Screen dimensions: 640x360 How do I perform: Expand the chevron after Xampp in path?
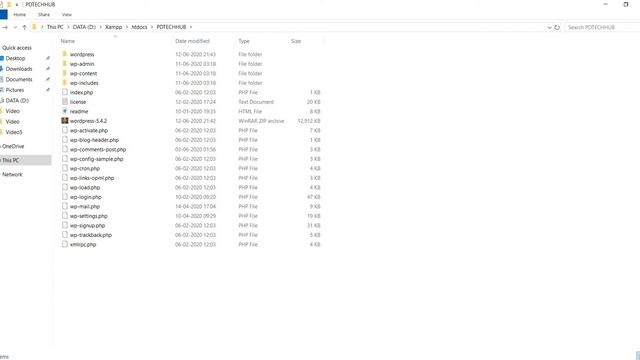click(x=127, y=27)
